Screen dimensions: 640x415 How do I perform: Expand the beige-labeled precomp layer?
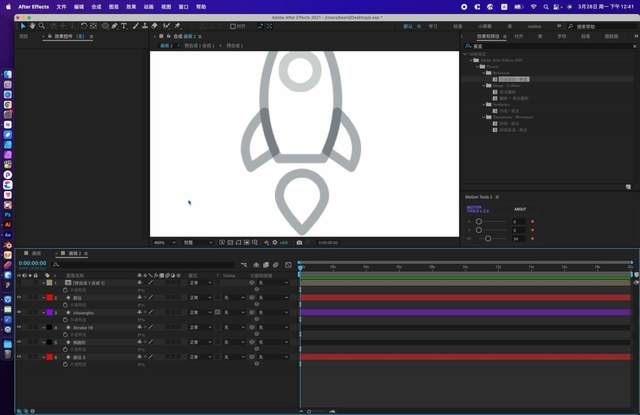(x=44, y=283)
